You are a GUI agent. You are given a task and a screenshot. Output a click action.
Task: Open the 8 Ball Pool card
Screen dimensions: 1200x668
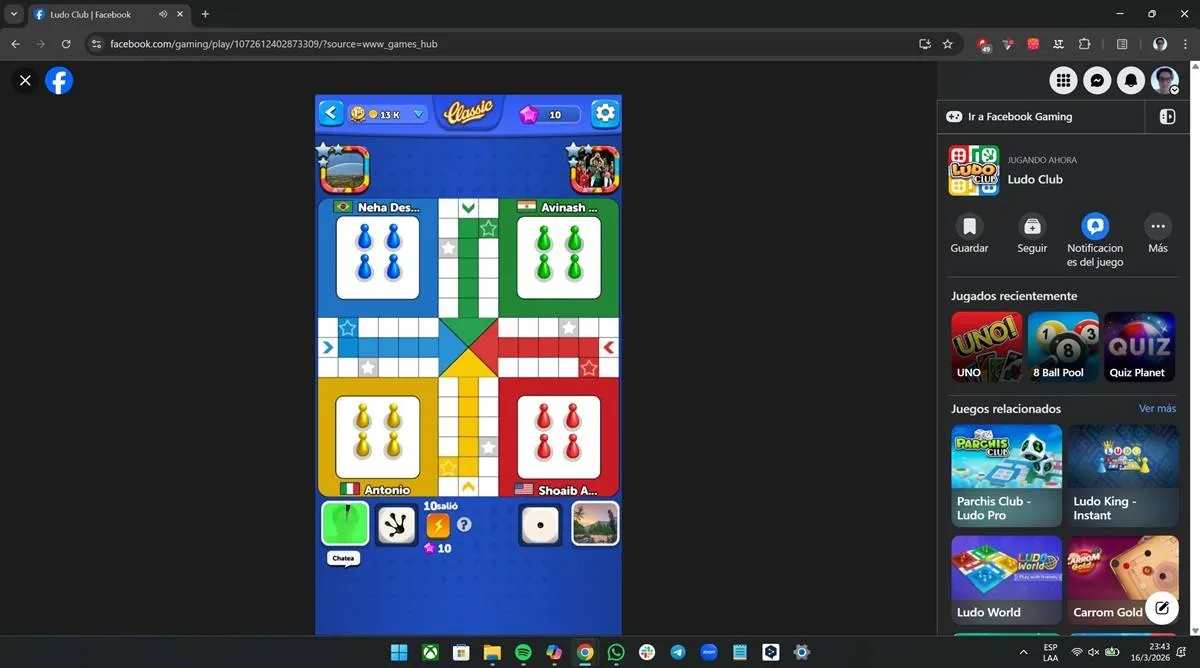click(x=1063, y=346)
